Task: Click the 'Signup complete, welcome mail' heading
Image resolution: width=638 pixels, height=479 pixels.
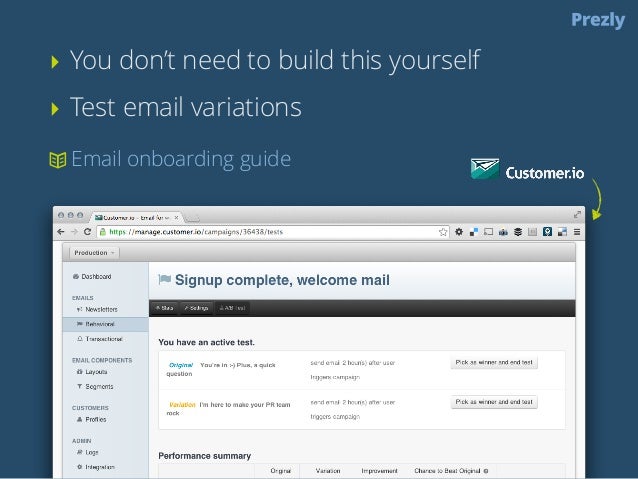Action: (x=282, y=280)
